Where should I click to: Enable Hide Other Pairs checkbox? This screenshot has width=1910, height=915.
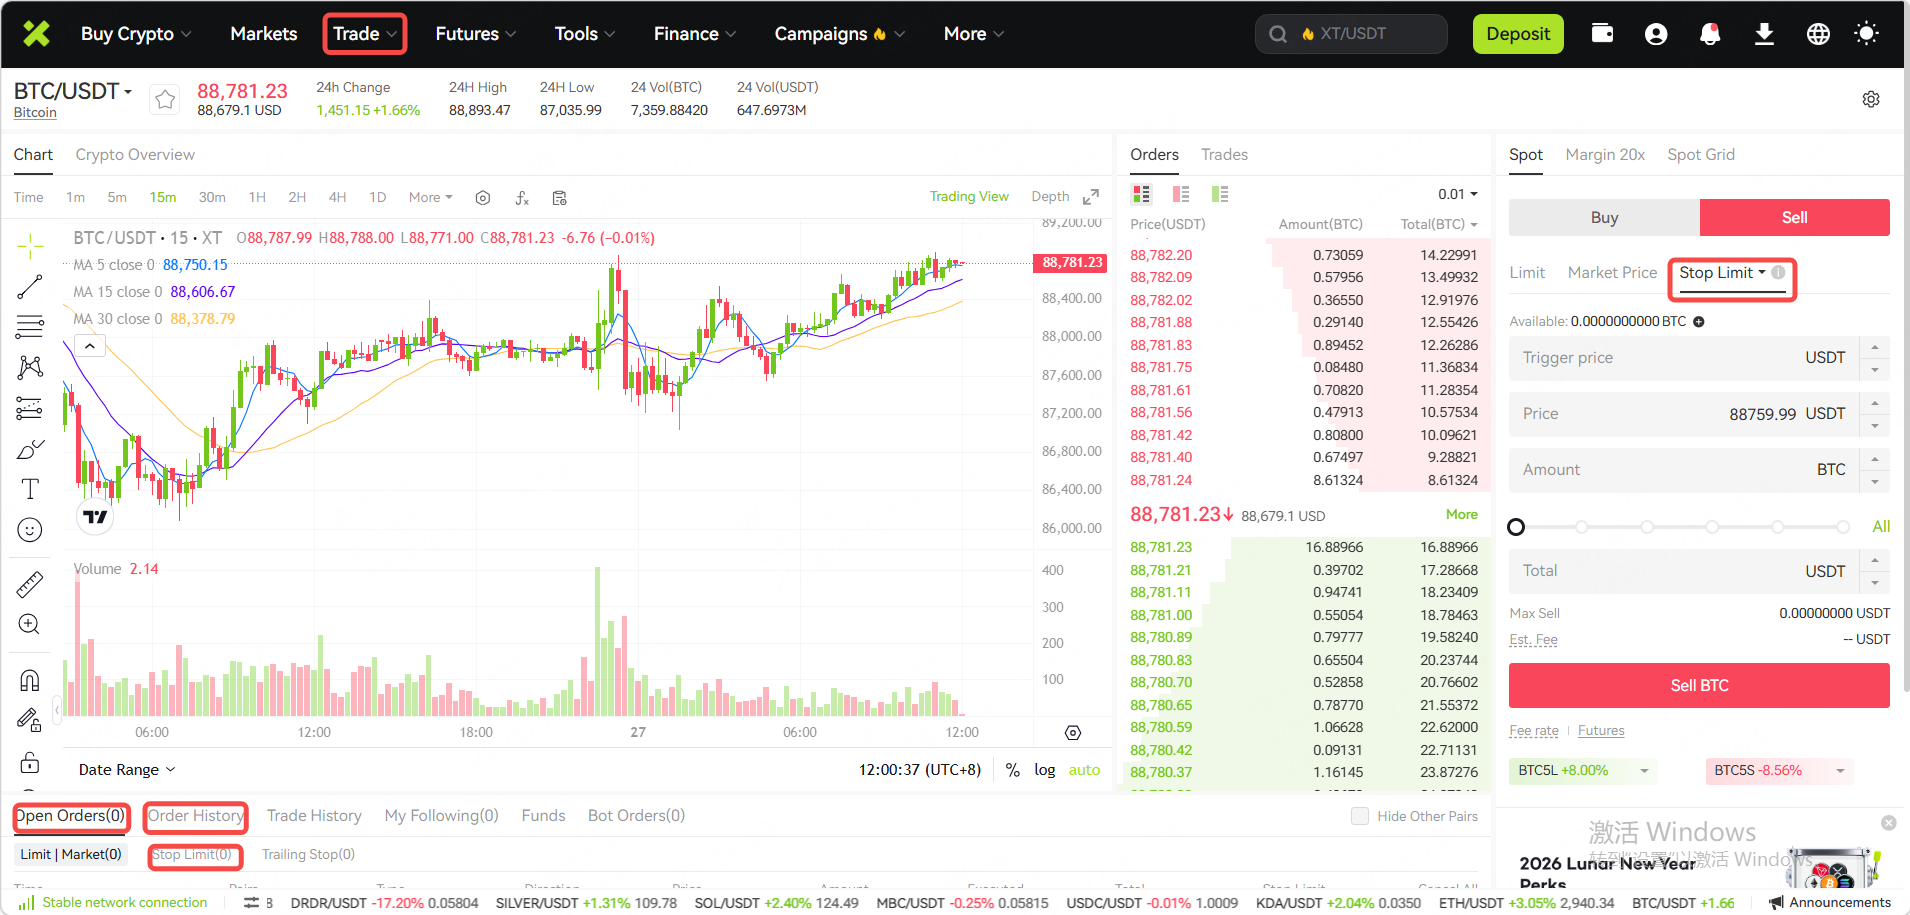pyautogui.click(x=1359, y=816)
